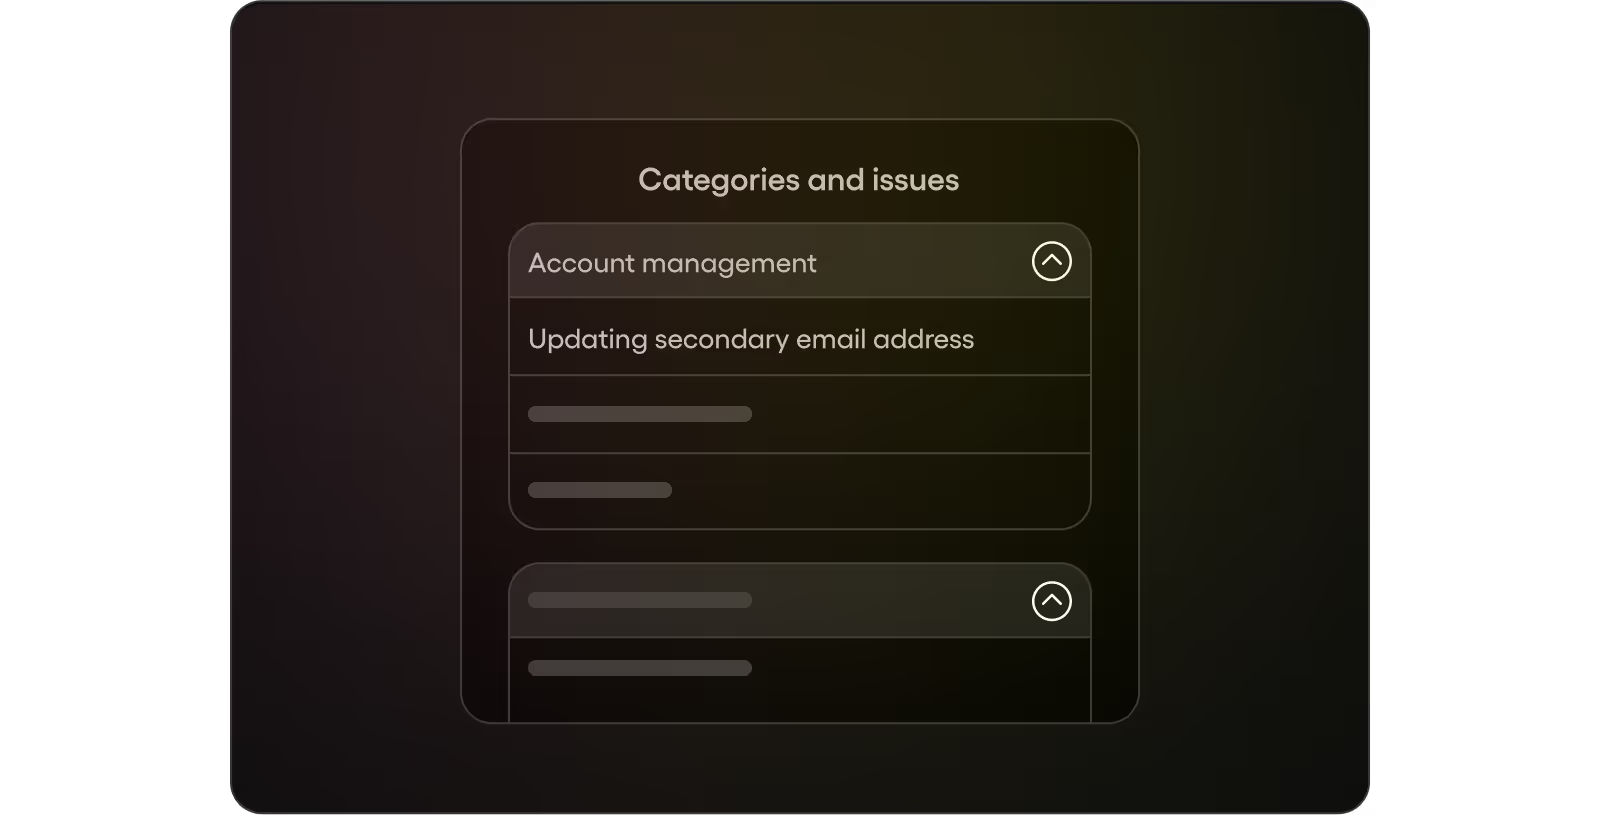Click header gap between Account management and chevron
The height and width of the screenshot is (816, 1600).
[x=924, y=262]
